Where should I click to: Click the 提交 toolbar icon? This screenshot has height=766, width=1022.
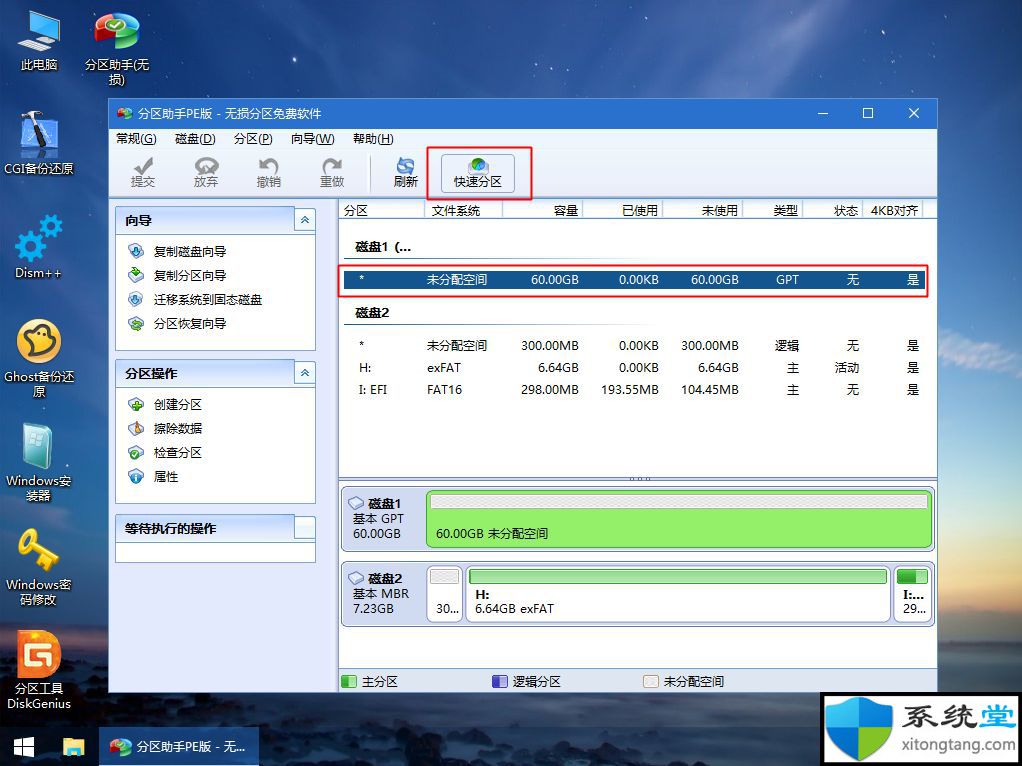143,173
